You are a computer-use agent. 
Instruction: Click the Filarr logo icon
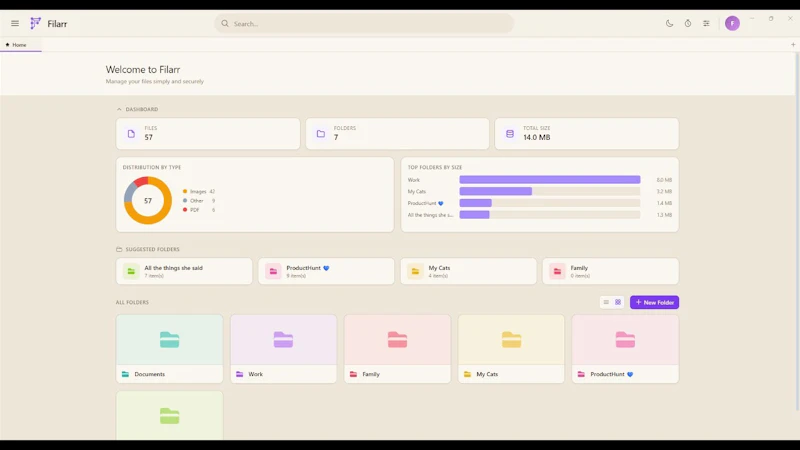point(35,23)
